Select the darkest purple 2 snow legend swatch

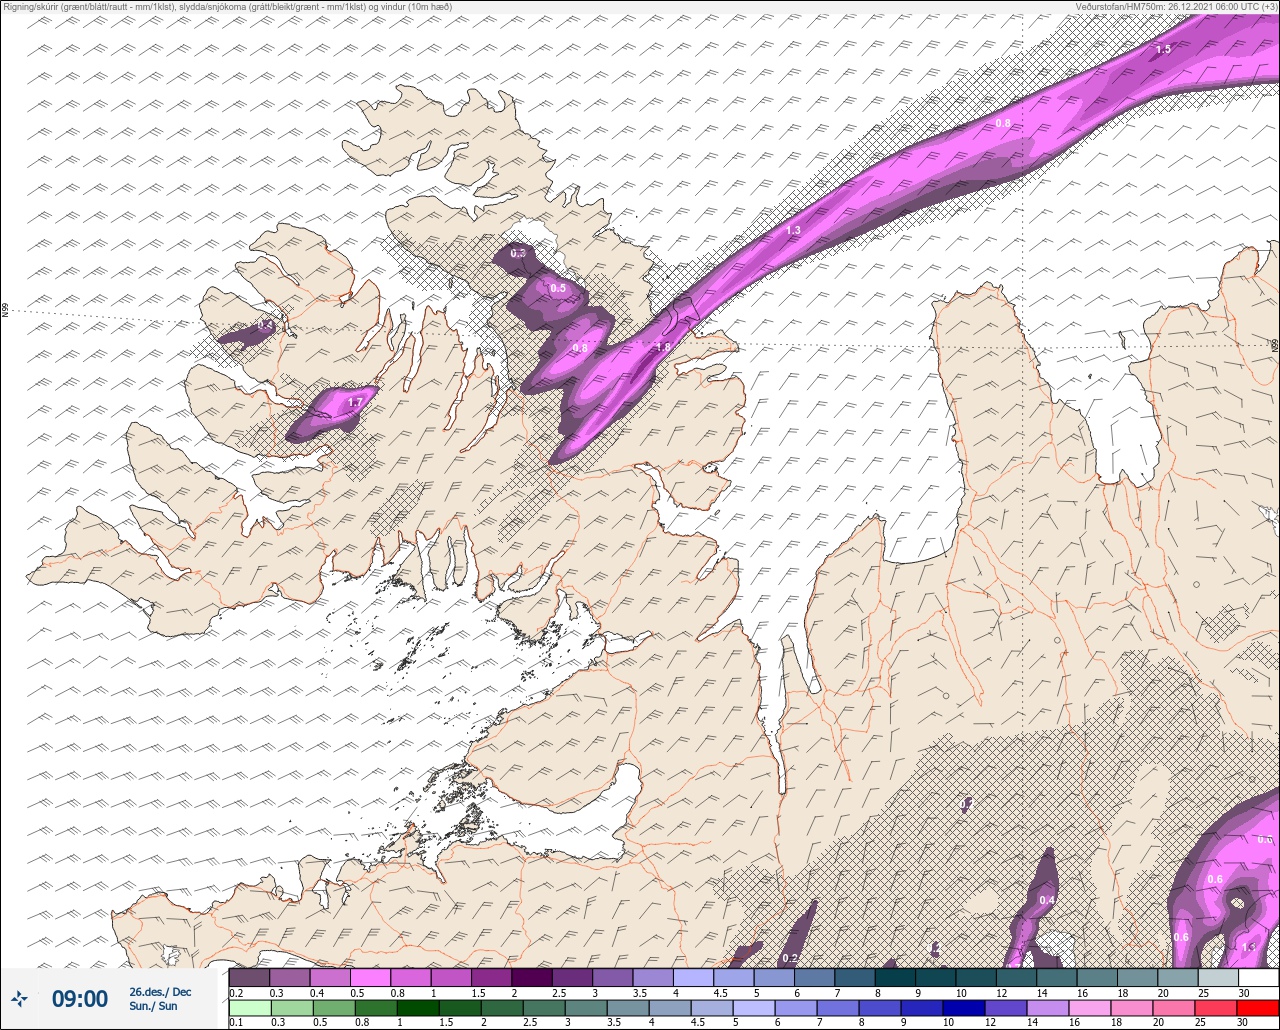(532, 977)
